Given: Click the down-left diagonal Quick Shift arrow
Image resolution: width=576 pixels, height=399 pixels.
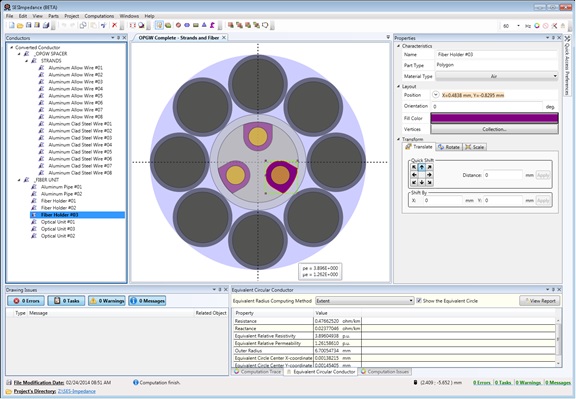Looking at the screenshot, I should (x=414, y=182).
